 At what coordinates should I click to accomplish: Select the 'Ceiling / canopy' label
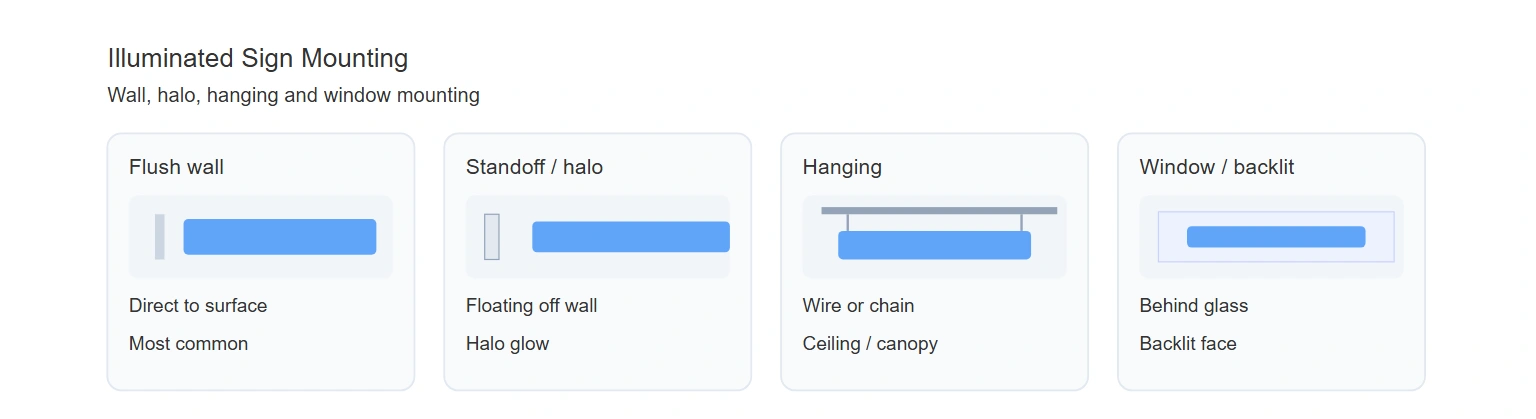click(870, 344)
